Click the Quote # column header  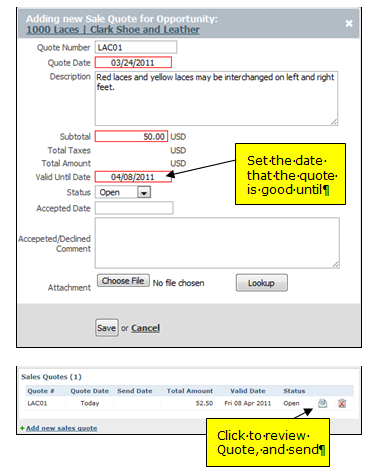41,391
